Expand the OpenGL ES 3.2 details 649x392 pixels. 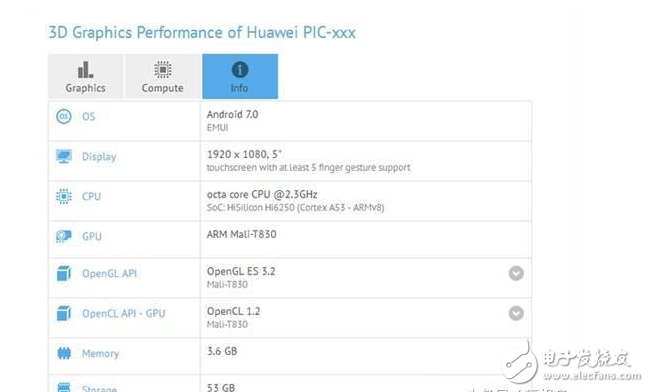pos(516,273)
